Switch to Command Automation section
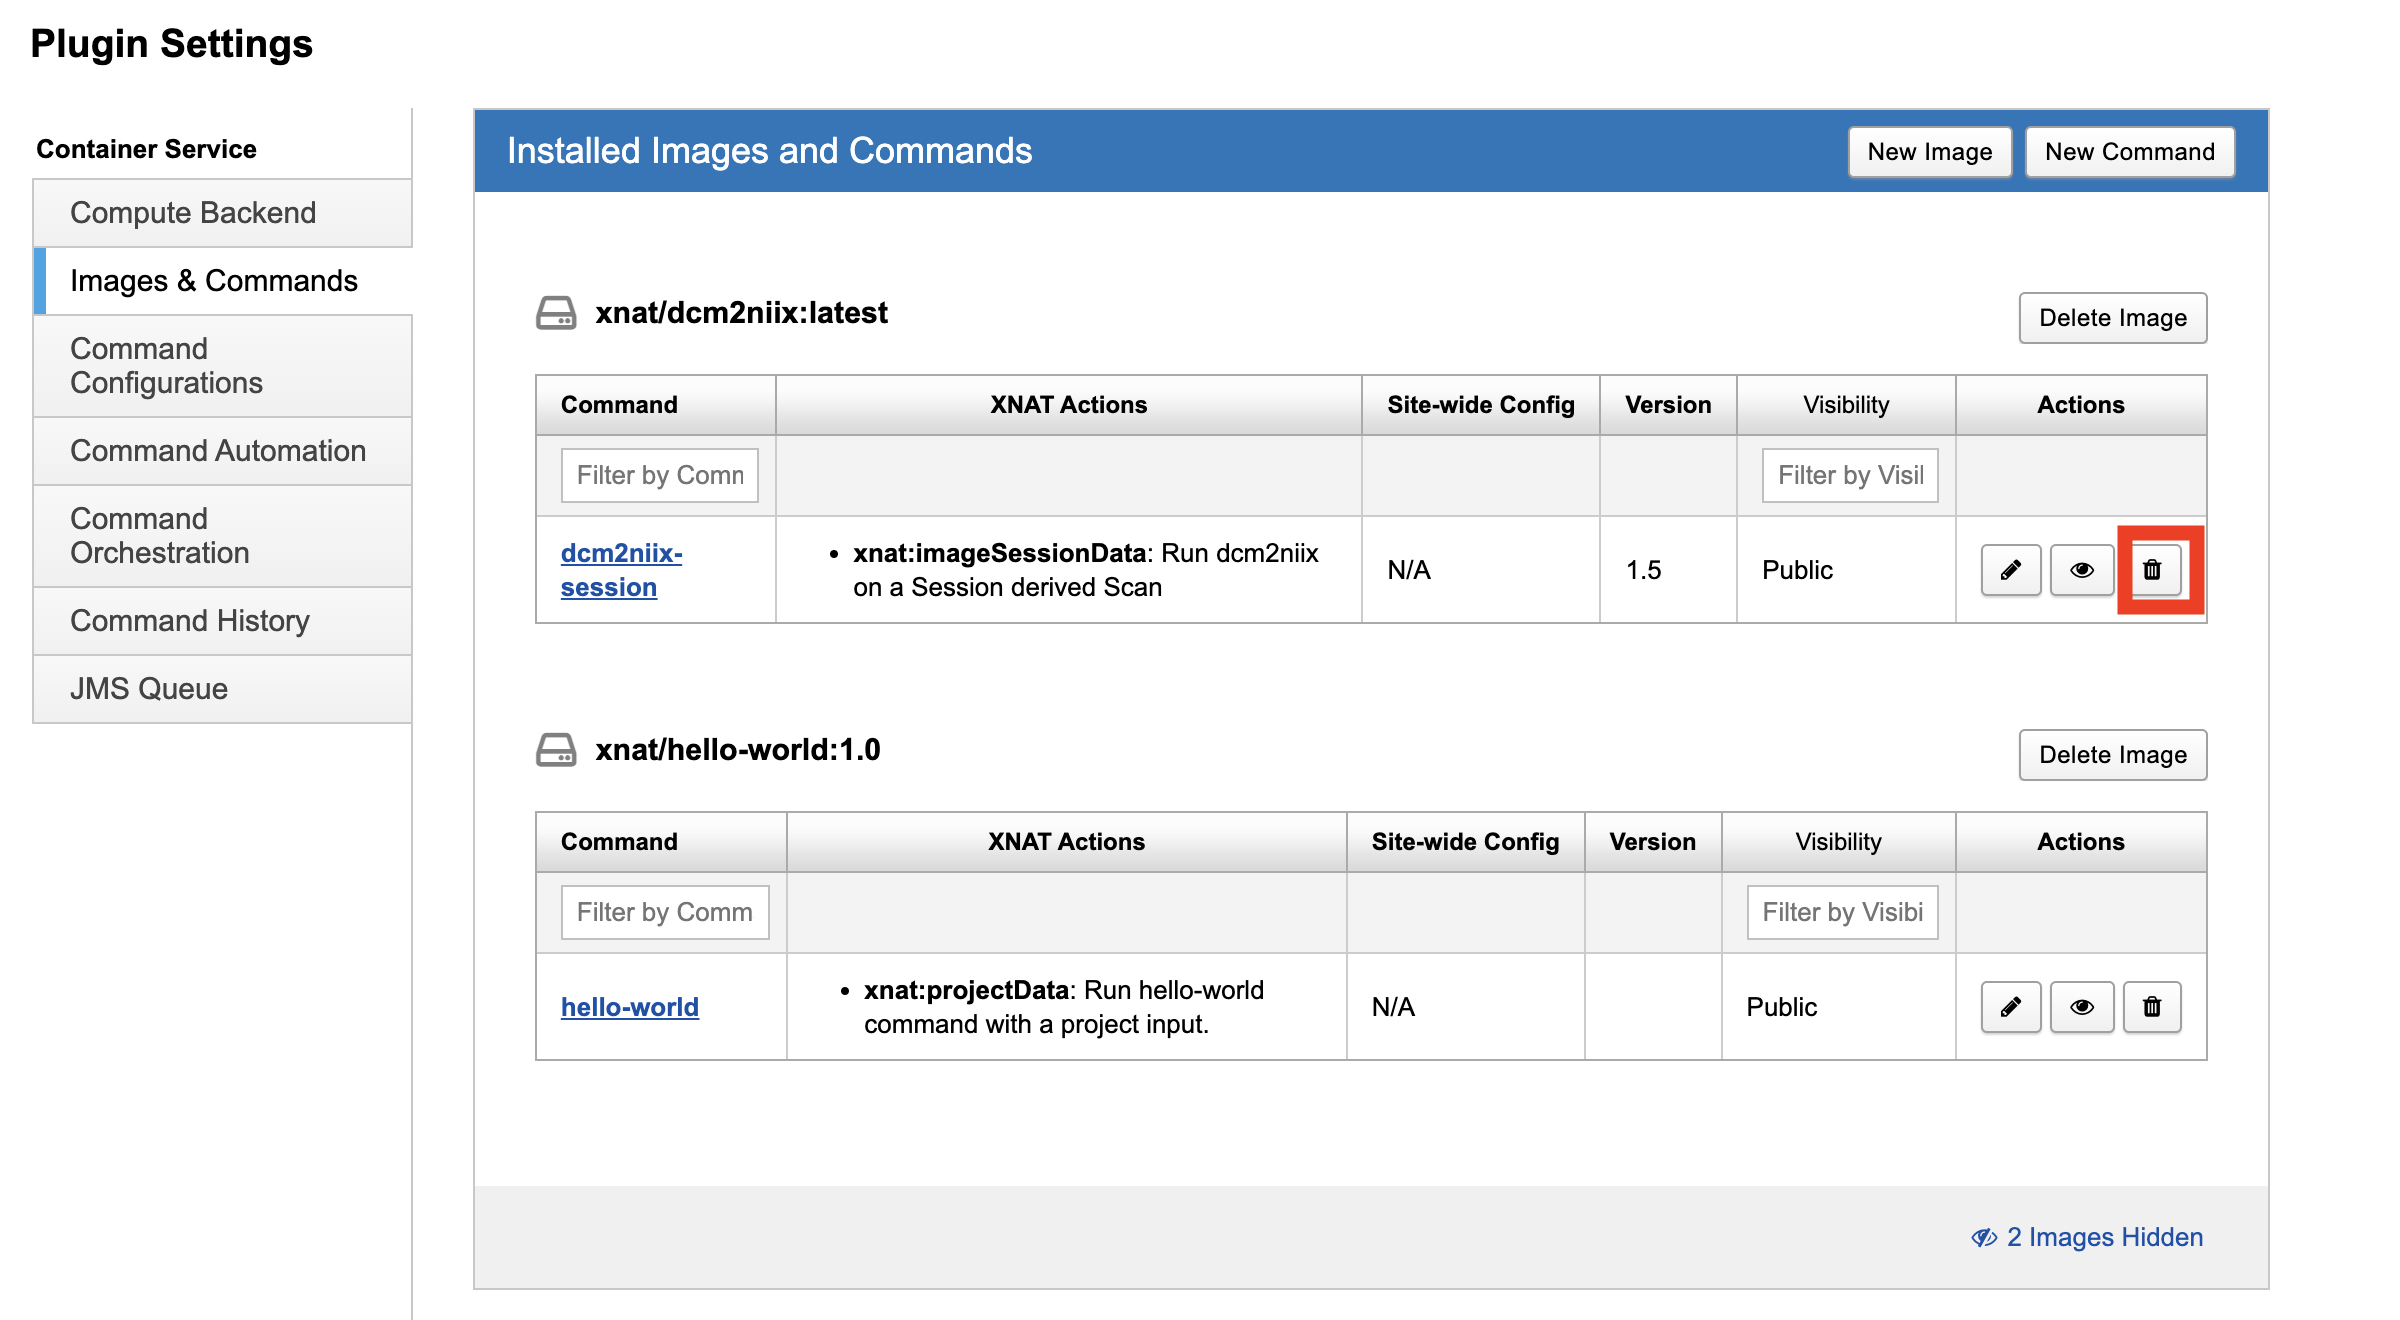Image resolution: width=2400 pixels, height=1320 pixels. 218,451
